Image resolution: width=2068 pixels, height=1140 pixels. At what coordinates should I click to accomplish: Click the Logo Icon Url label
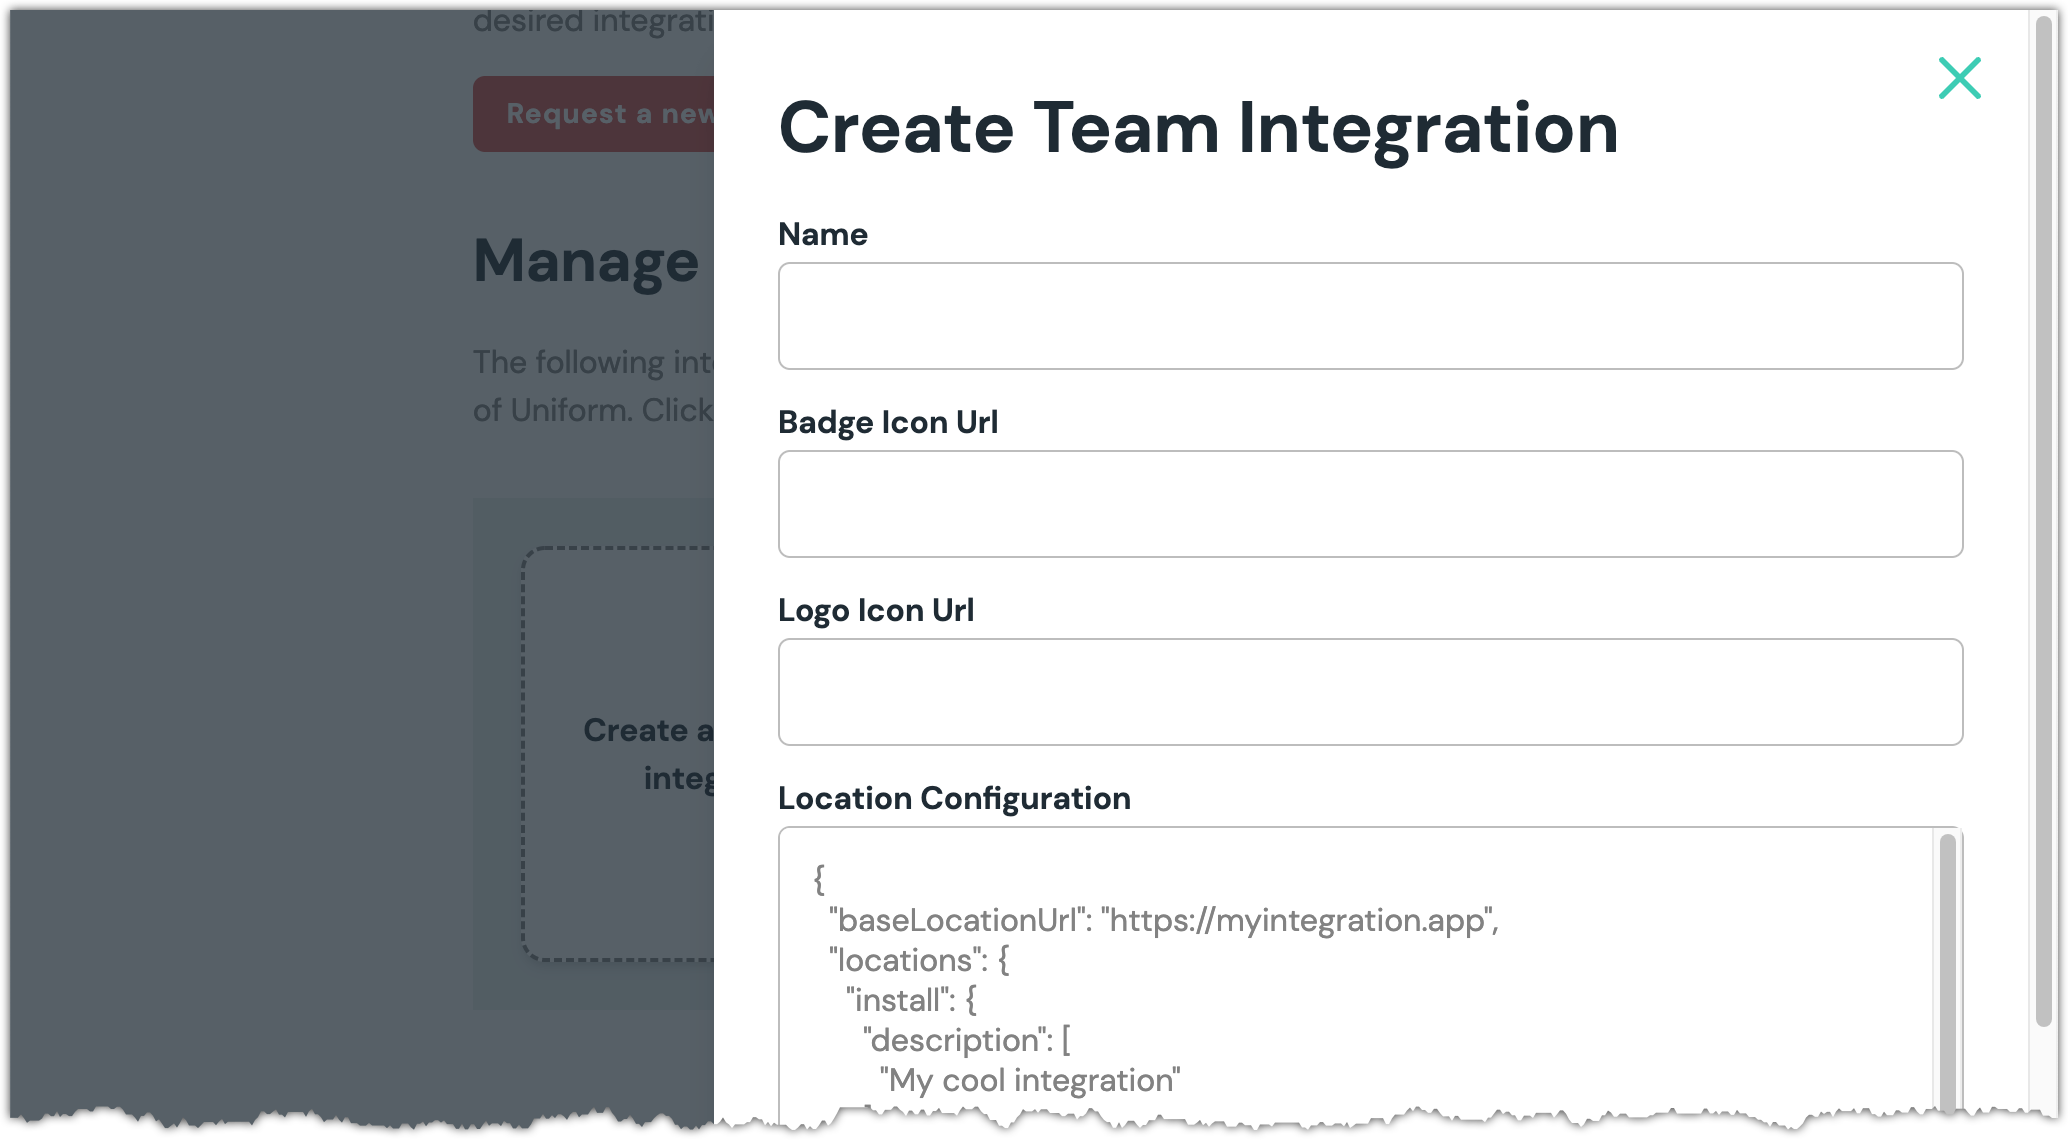click(x=875, y=610)
